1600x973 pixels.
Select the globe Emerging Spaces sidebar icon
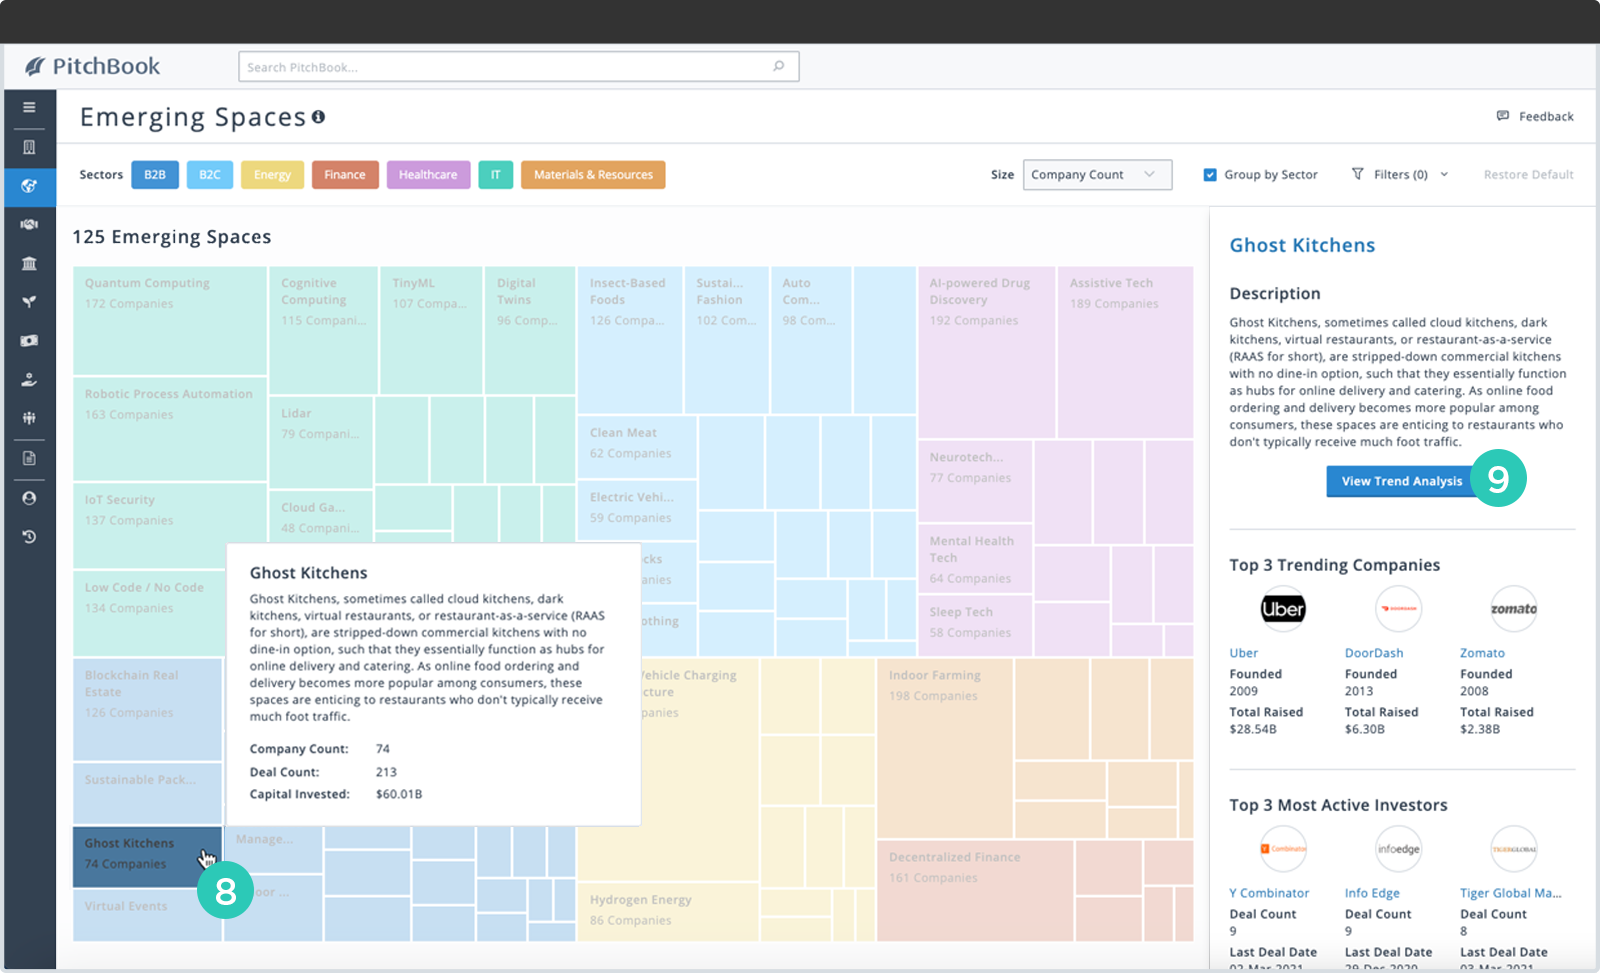point(29,186)
